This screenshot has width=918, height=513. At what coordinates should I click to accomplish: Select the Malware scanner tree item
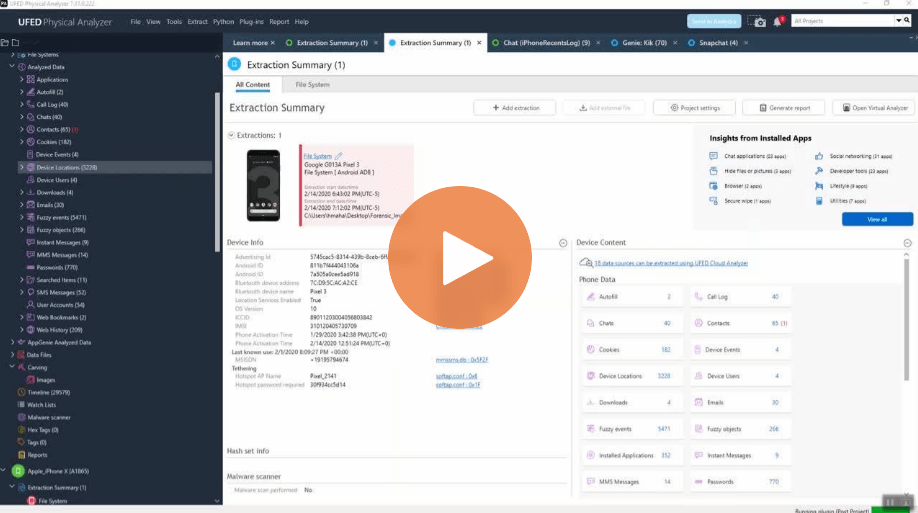click(49, 418)
